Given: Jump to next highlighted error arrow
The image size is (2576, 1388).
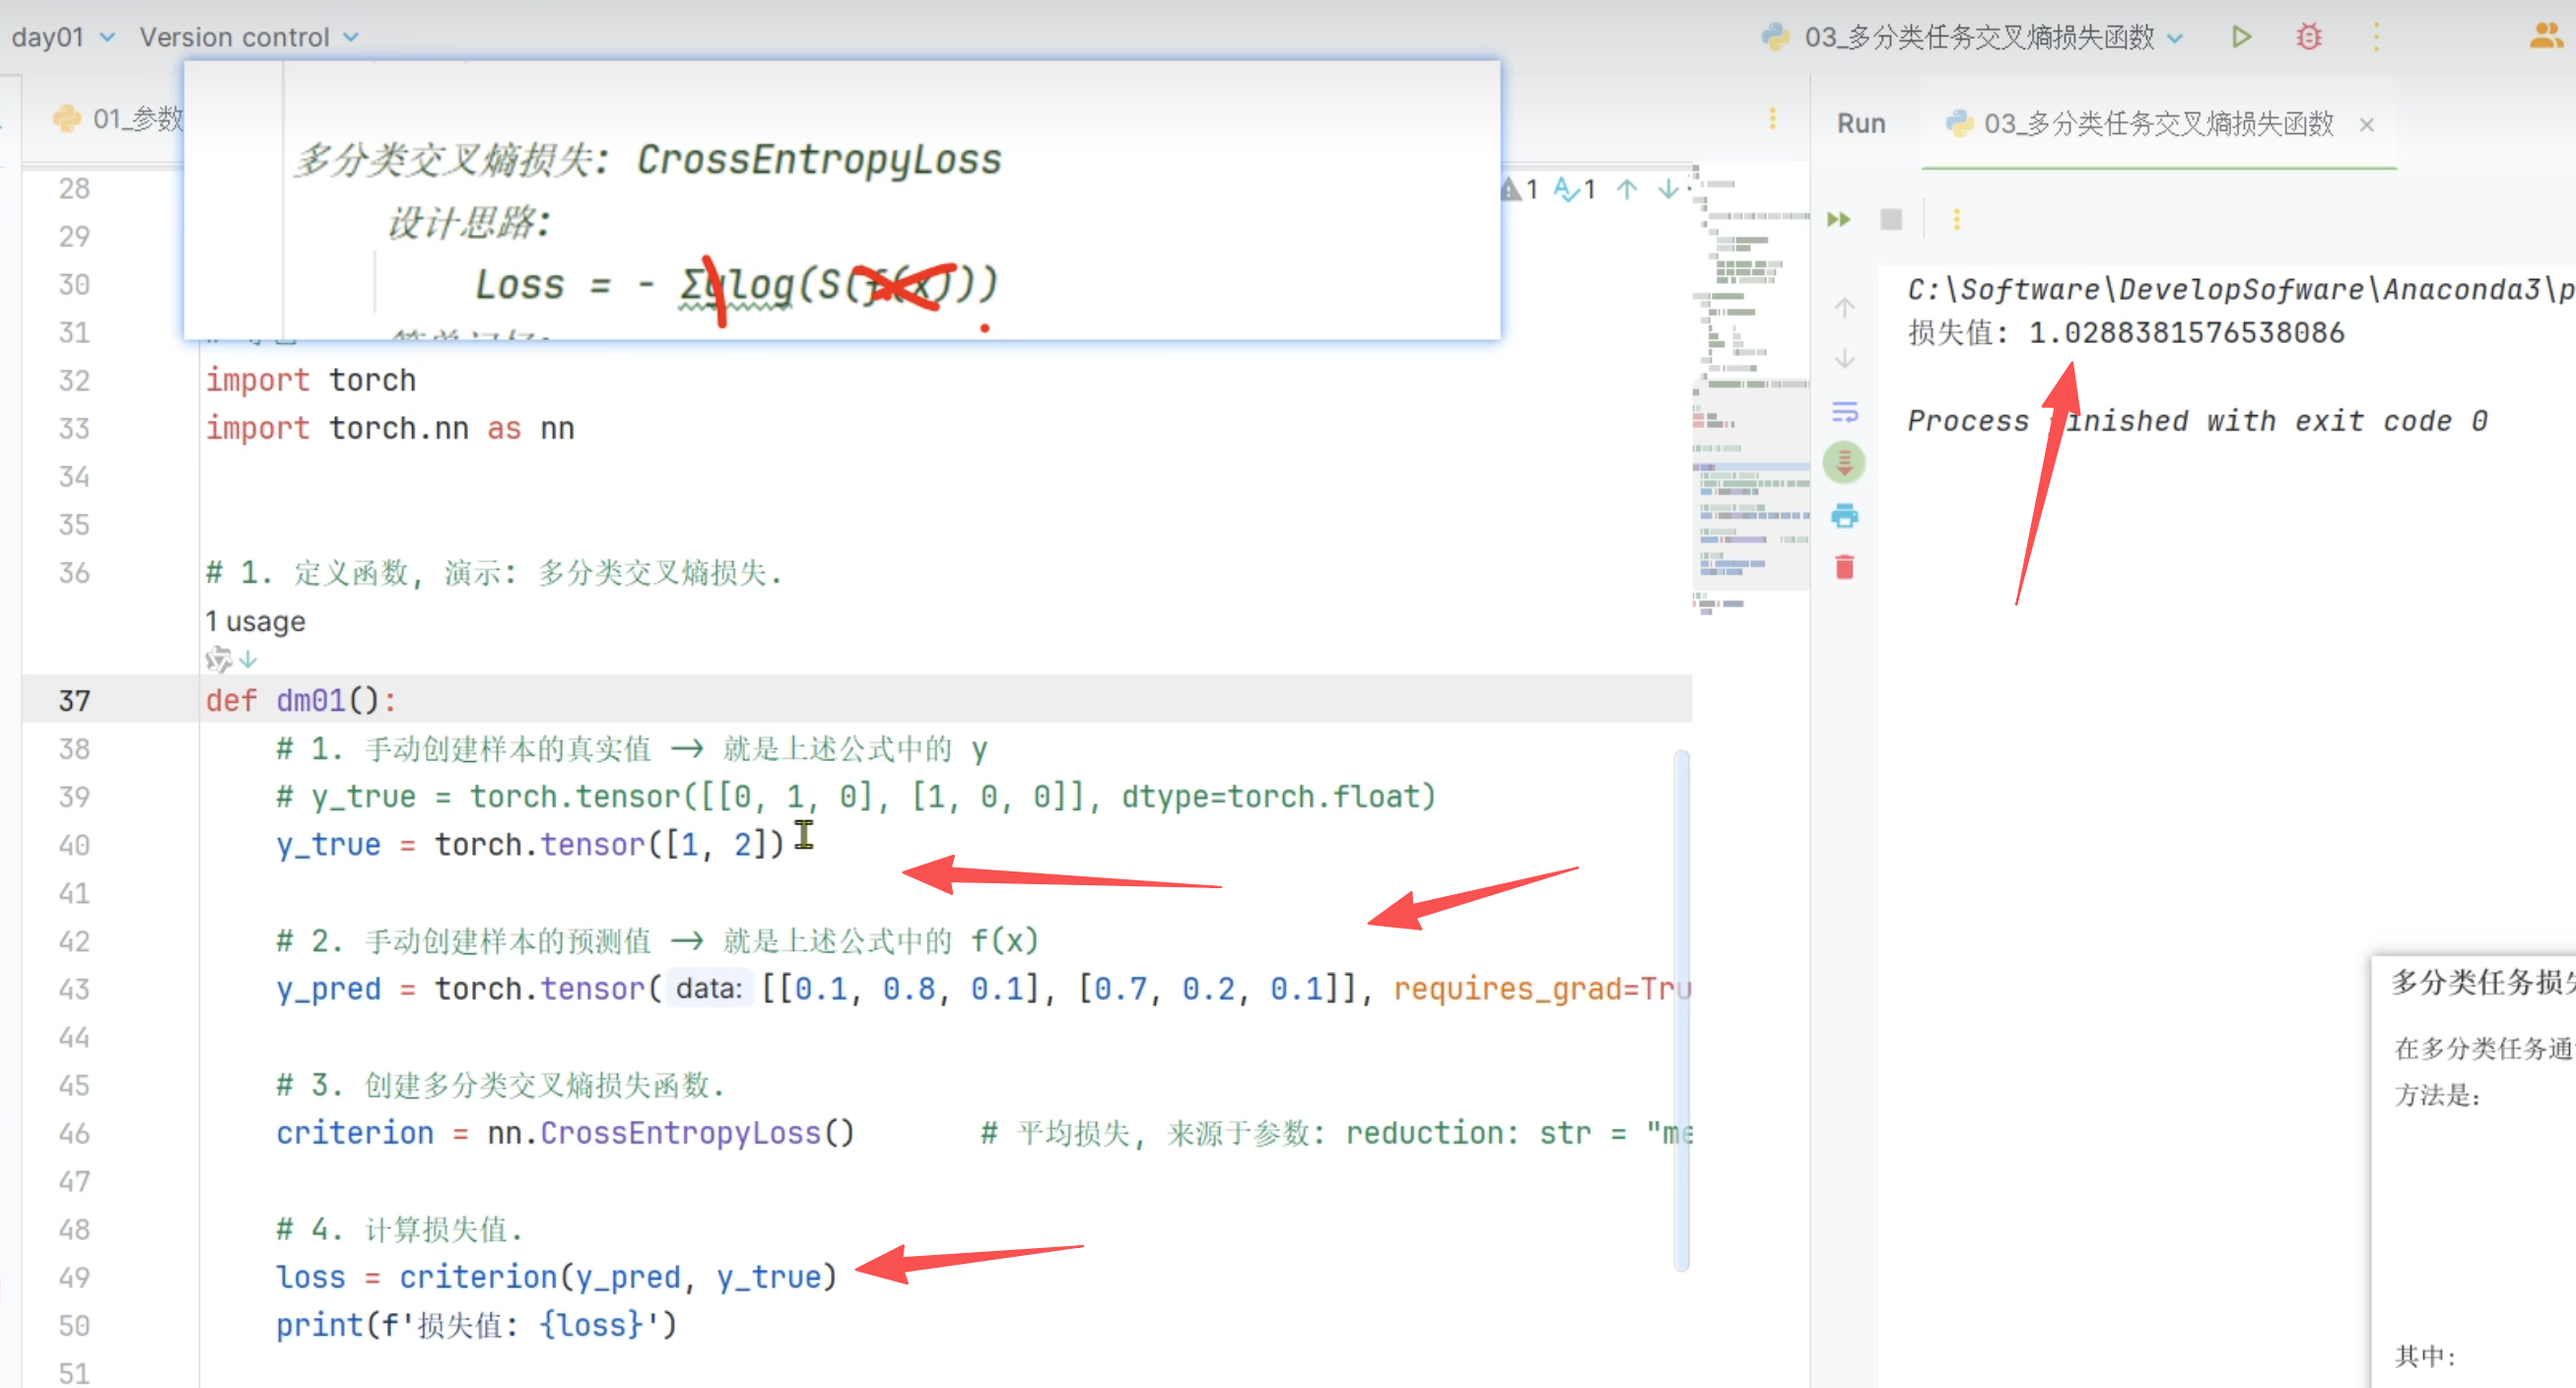Looking at the screenshot, I should click(x=1667, y=189).
